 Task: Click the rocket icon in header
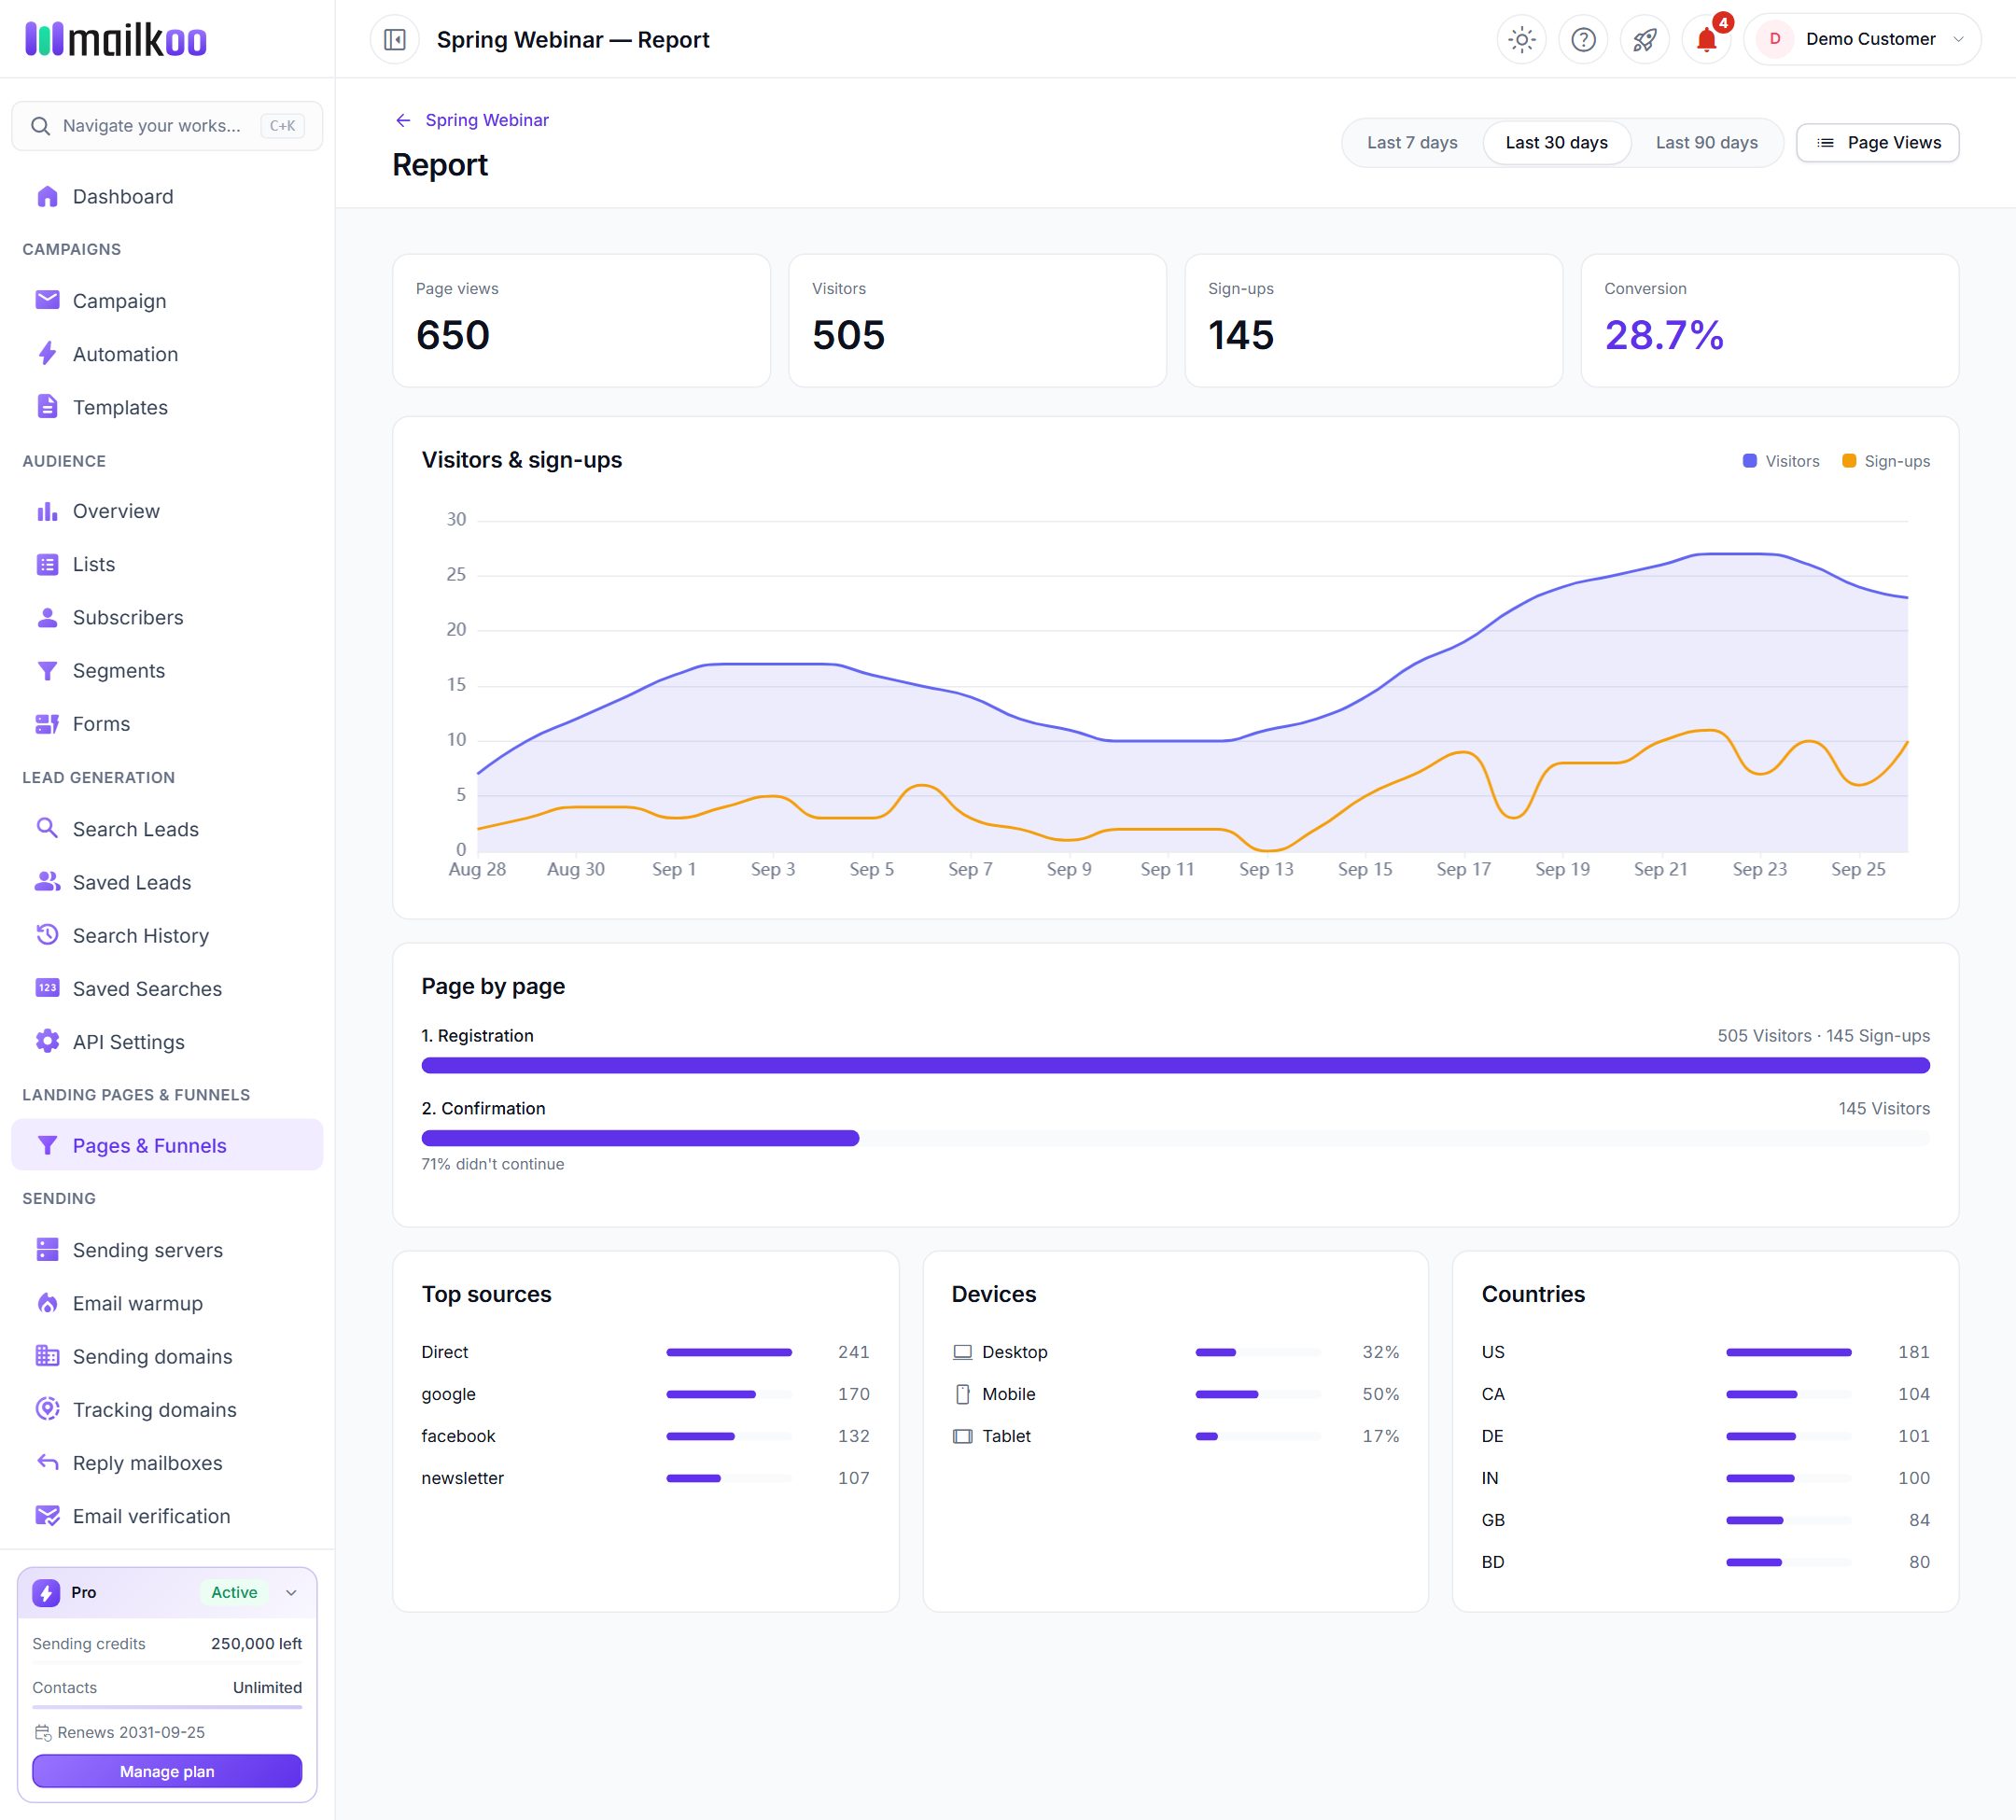[1644, 39]
